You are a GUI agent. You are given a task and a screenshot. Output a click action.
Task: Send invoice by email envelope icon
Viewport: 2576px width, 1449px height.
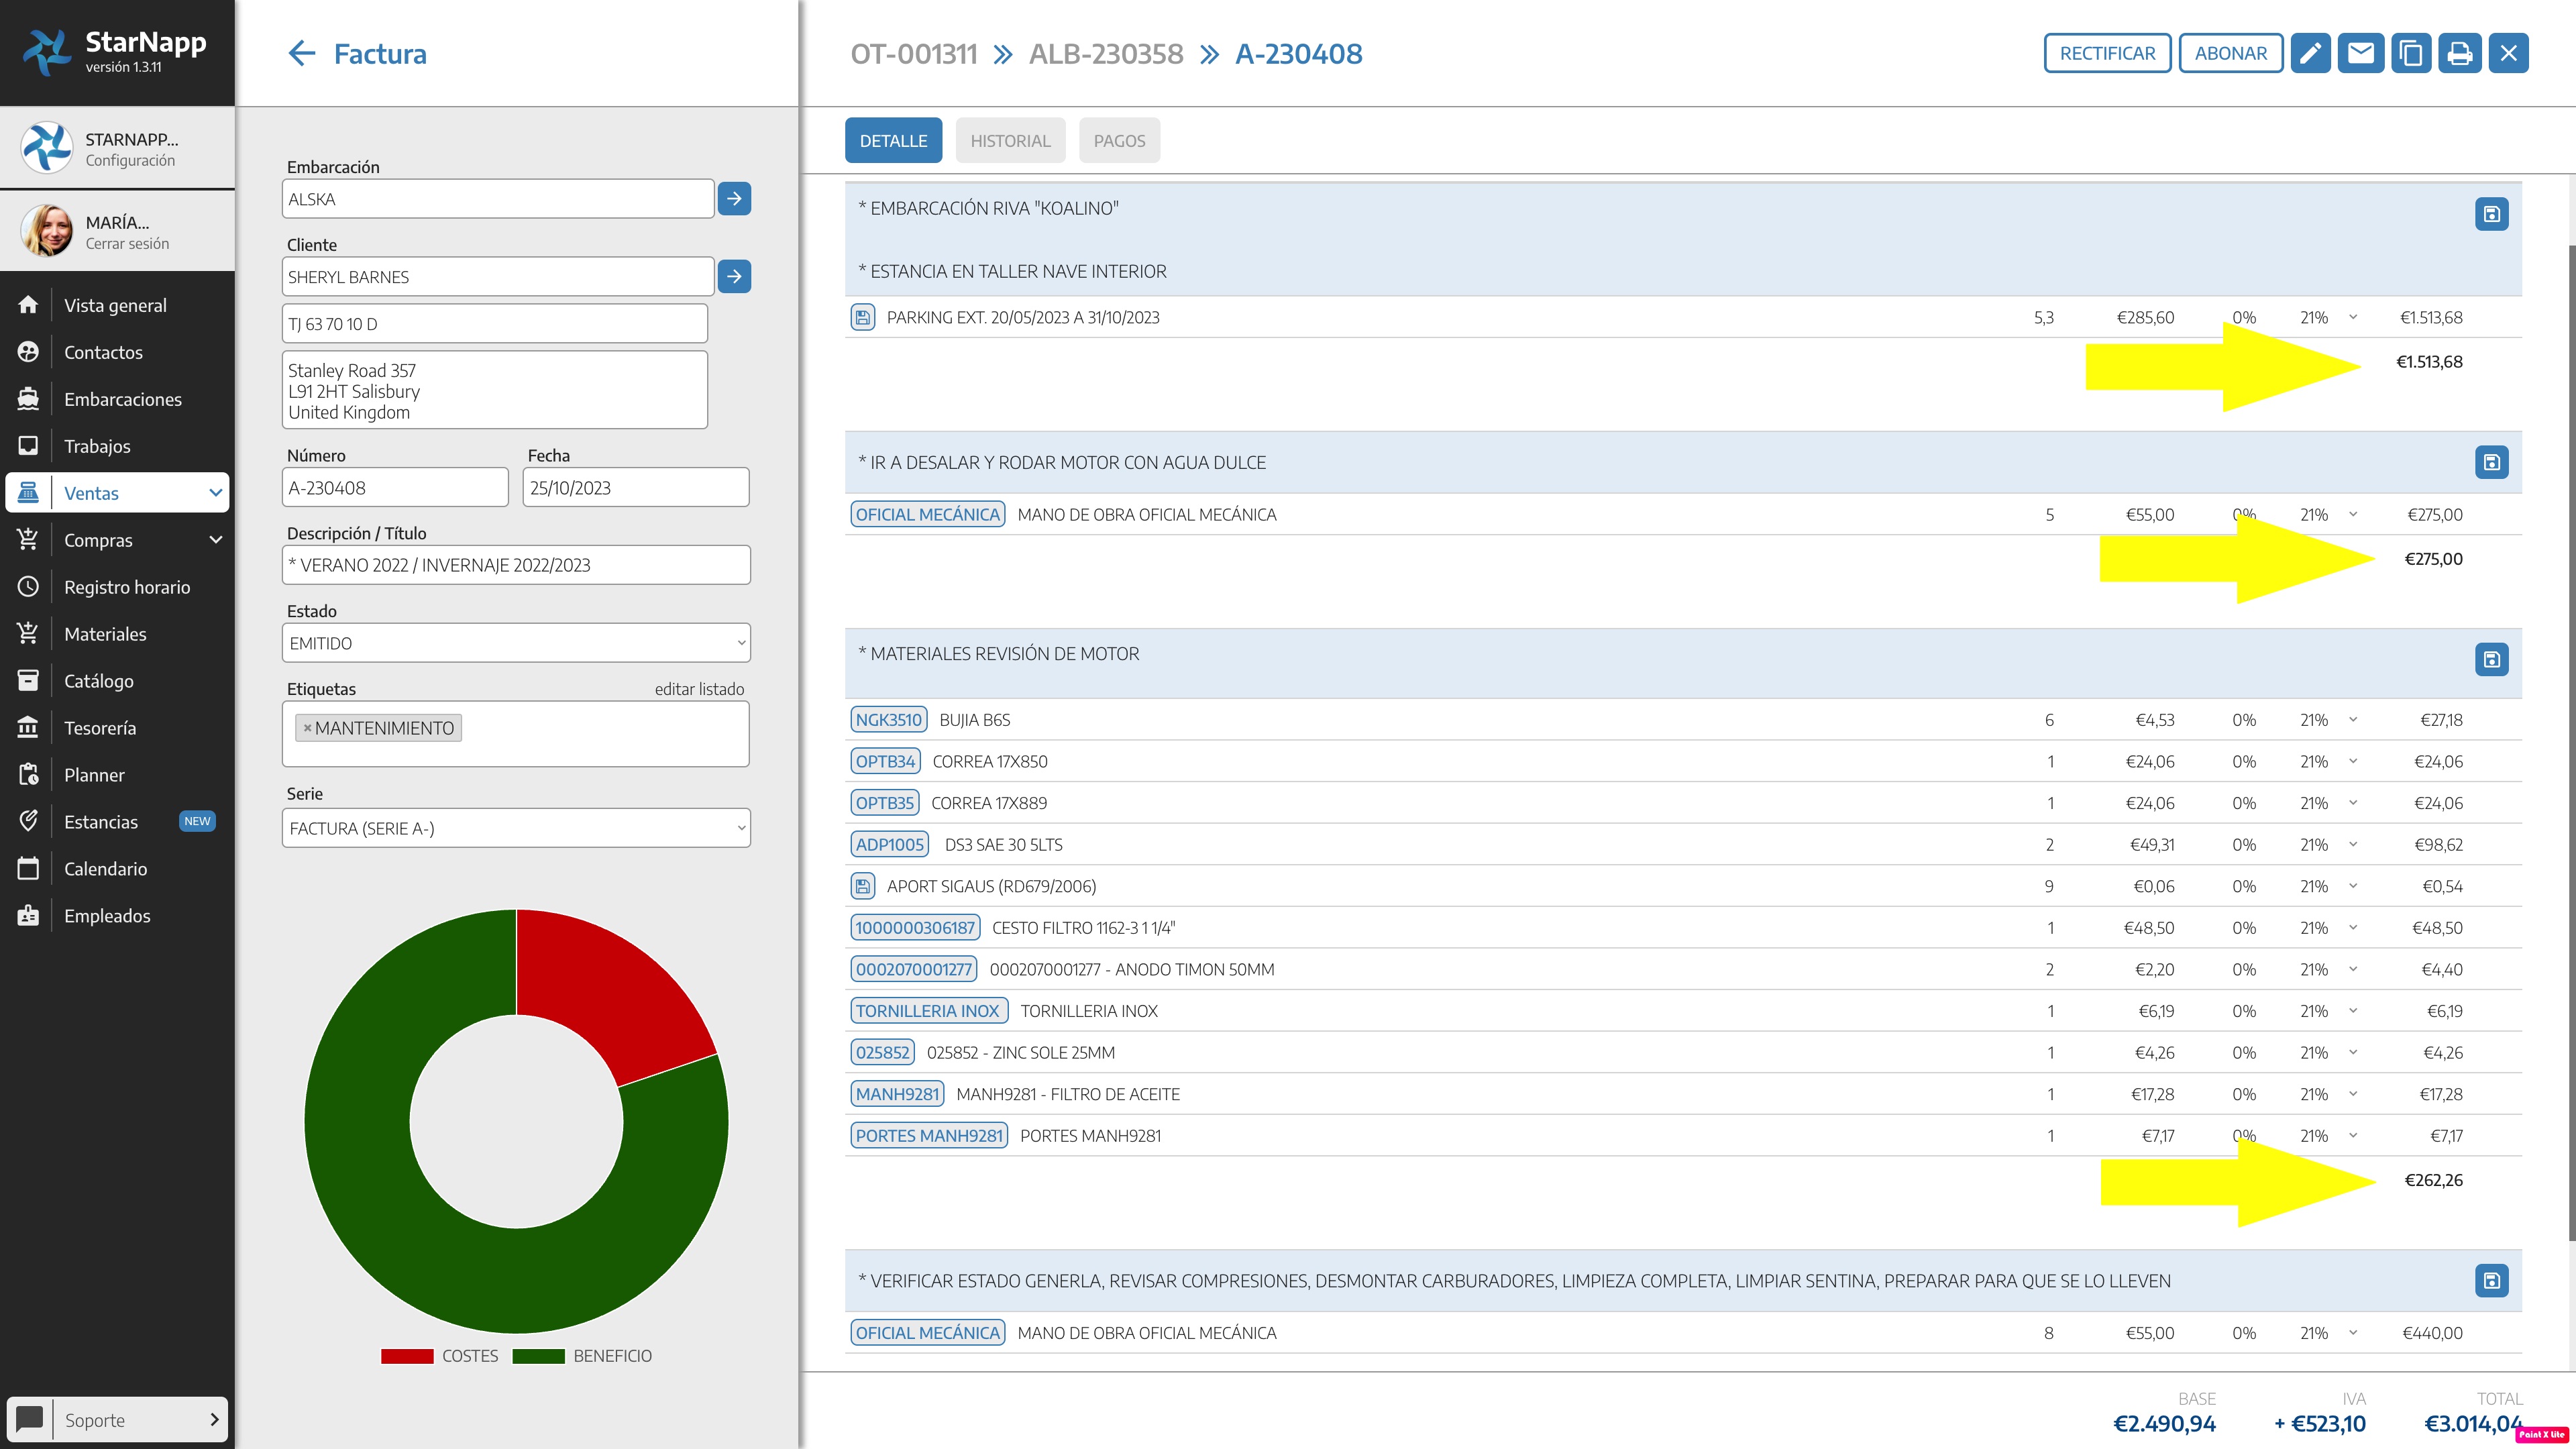pos(2360,54)
